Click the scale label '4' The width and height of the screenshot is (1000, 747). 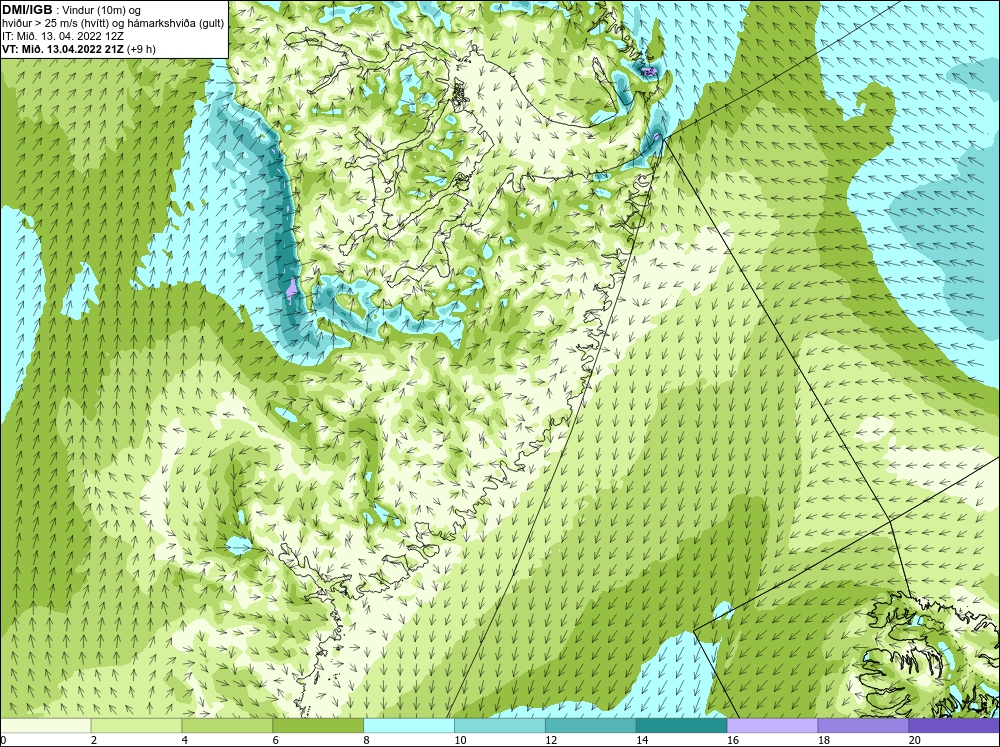(x=185, y=740)
